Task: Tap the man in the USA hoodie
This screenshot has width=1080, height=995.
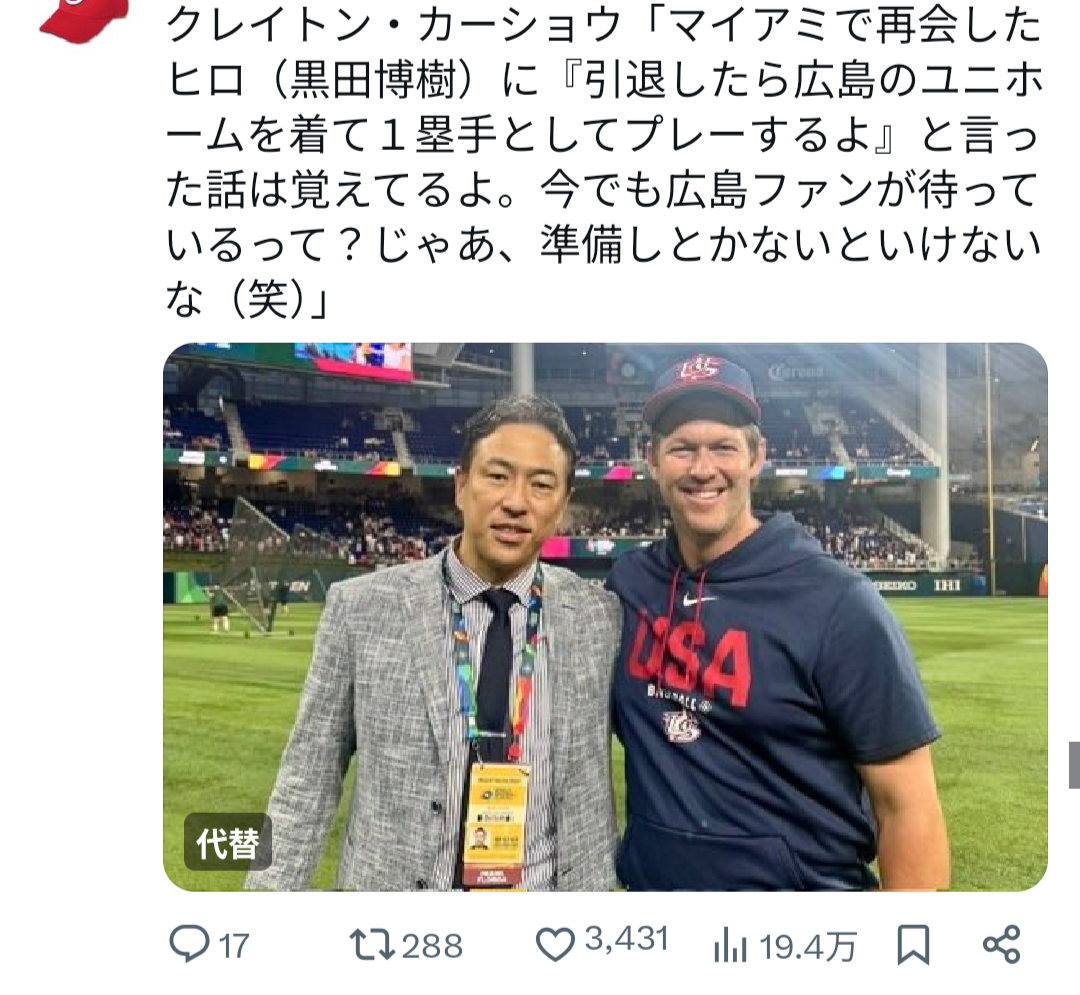Action: coord(770,680)
